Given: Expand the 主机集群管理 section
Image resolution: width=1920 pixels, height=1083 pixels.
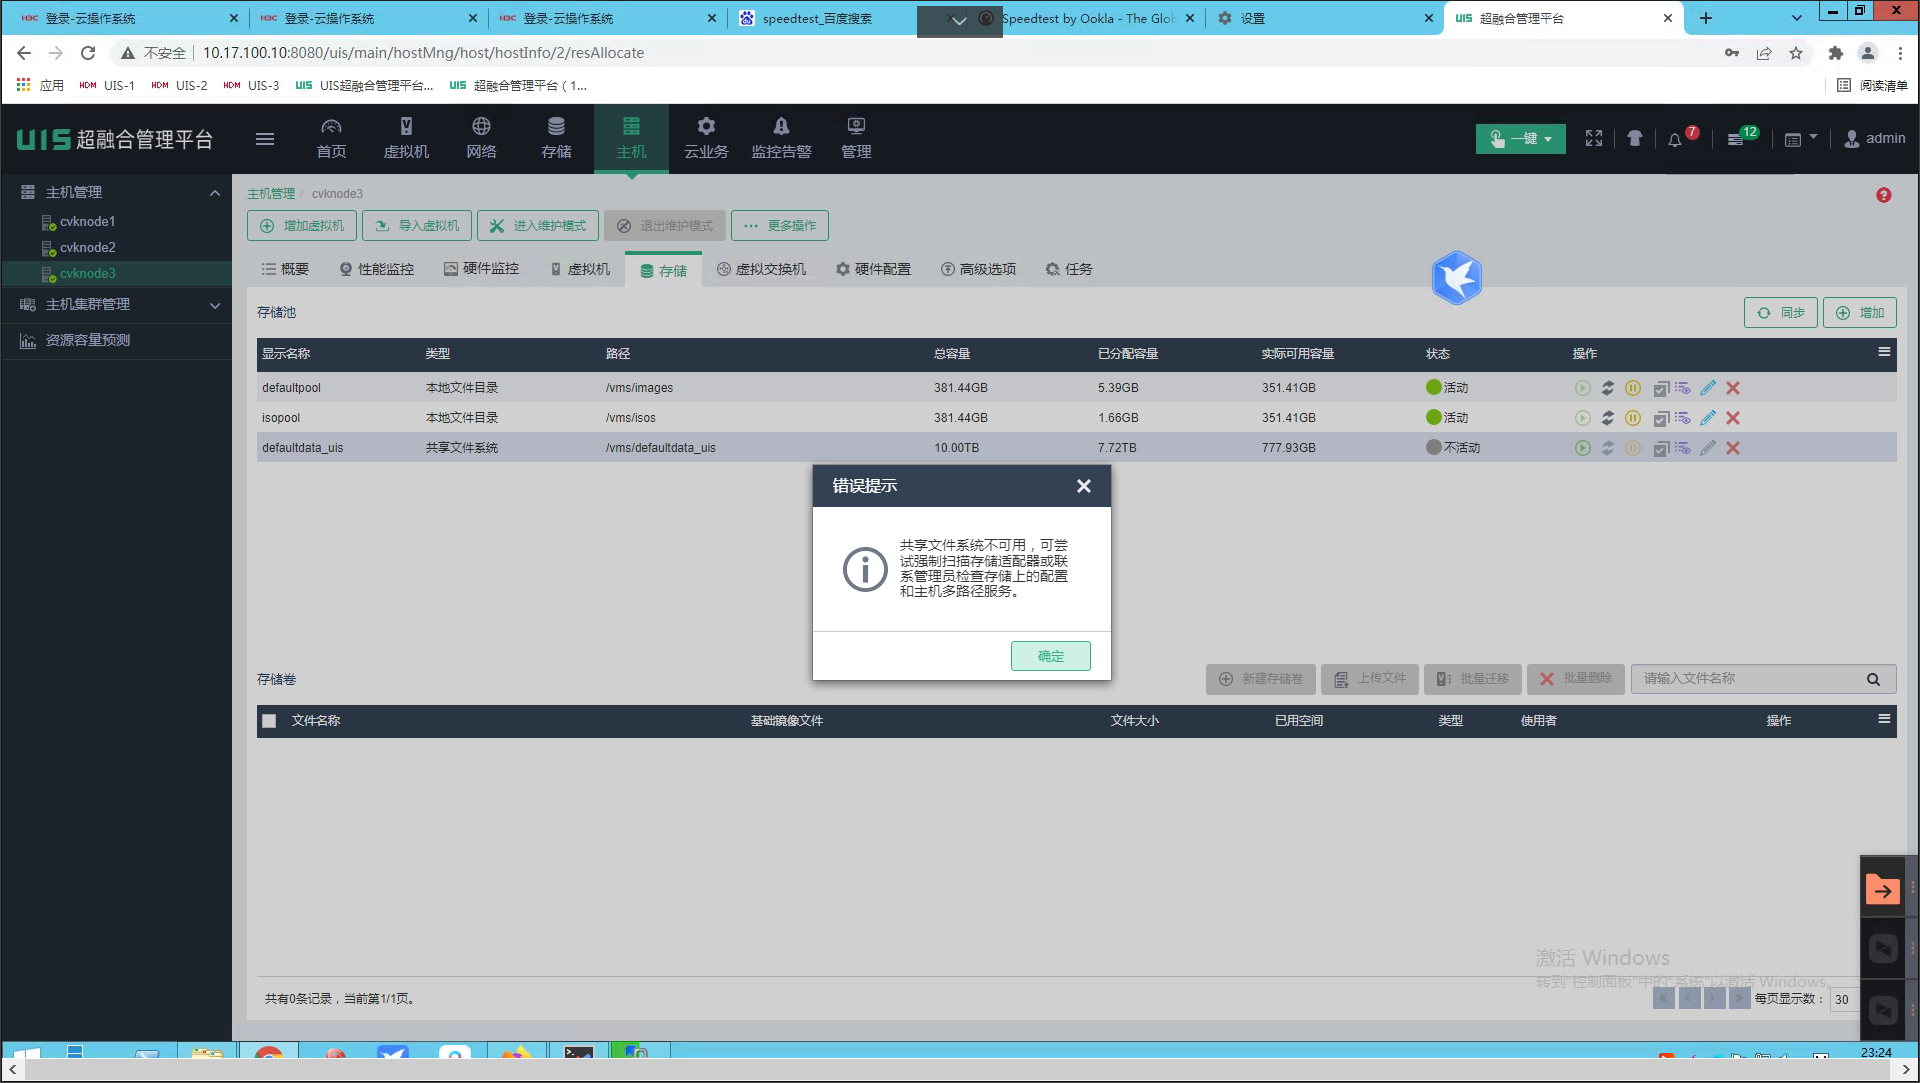Looking at the screenshot, I should tap(215, 305).
